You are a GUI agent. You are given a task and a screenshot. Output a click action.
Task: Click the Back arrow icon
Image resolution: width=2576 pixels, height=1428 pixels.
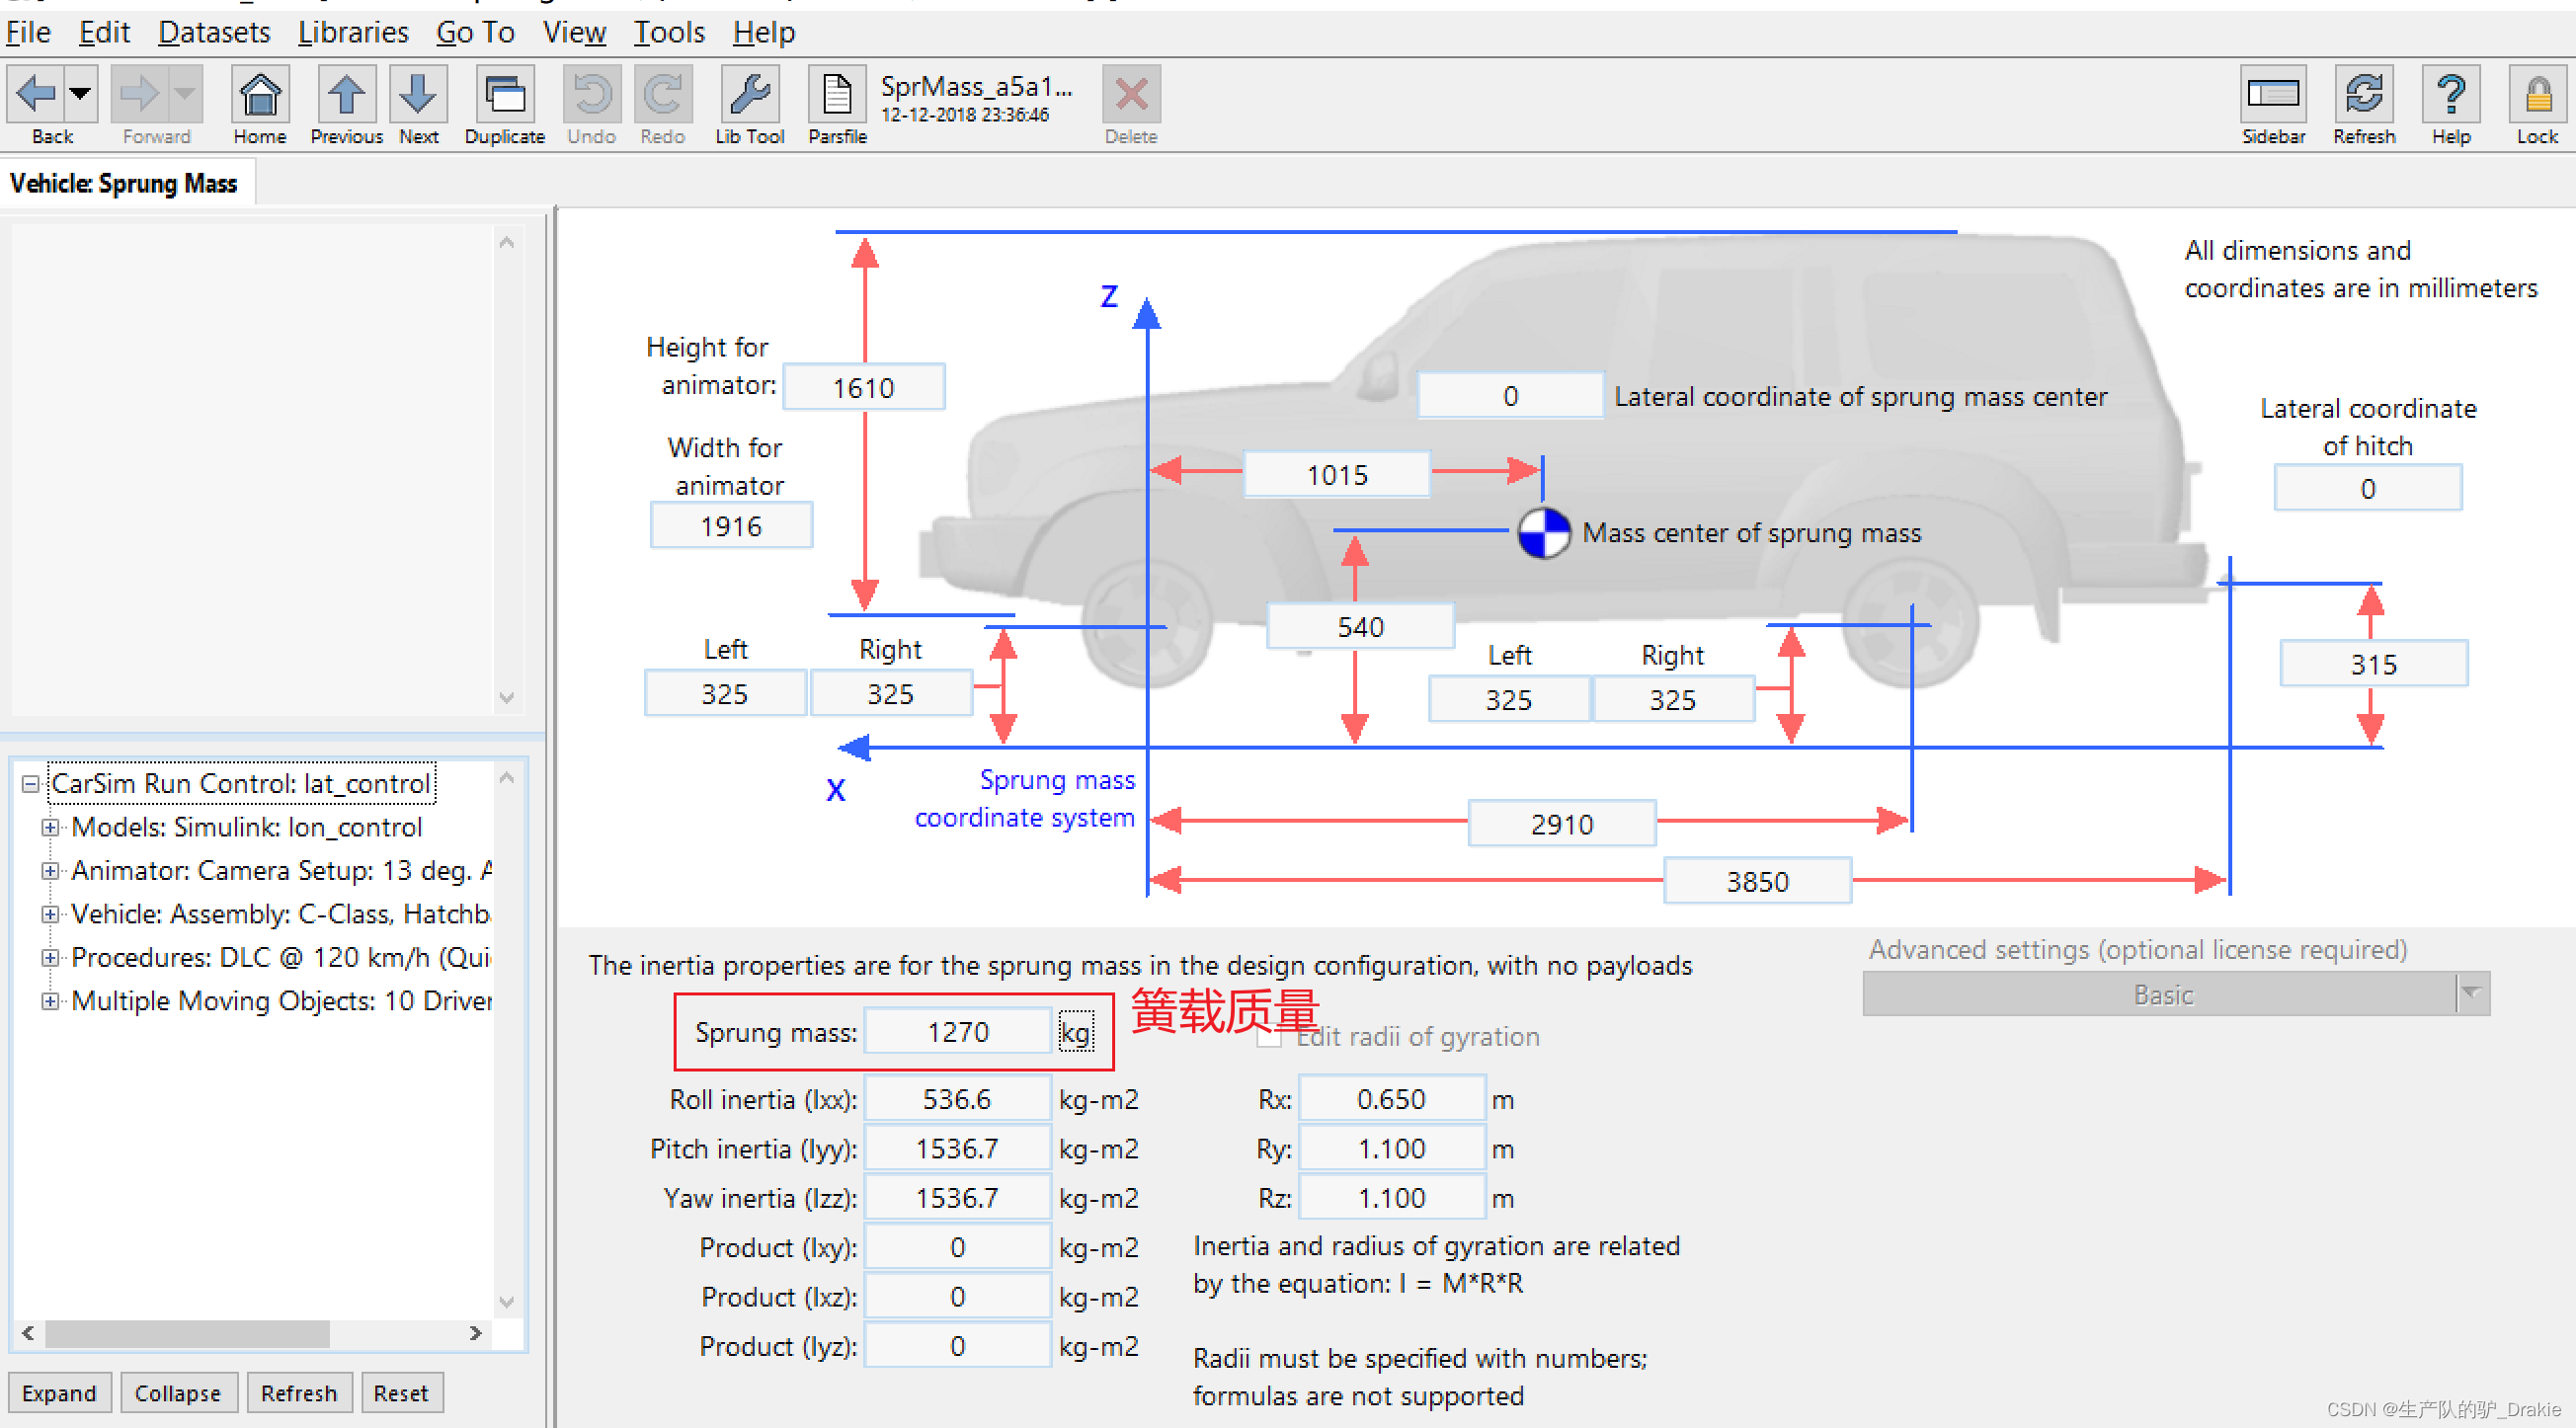pyautogui.click(x=36, y=94)
